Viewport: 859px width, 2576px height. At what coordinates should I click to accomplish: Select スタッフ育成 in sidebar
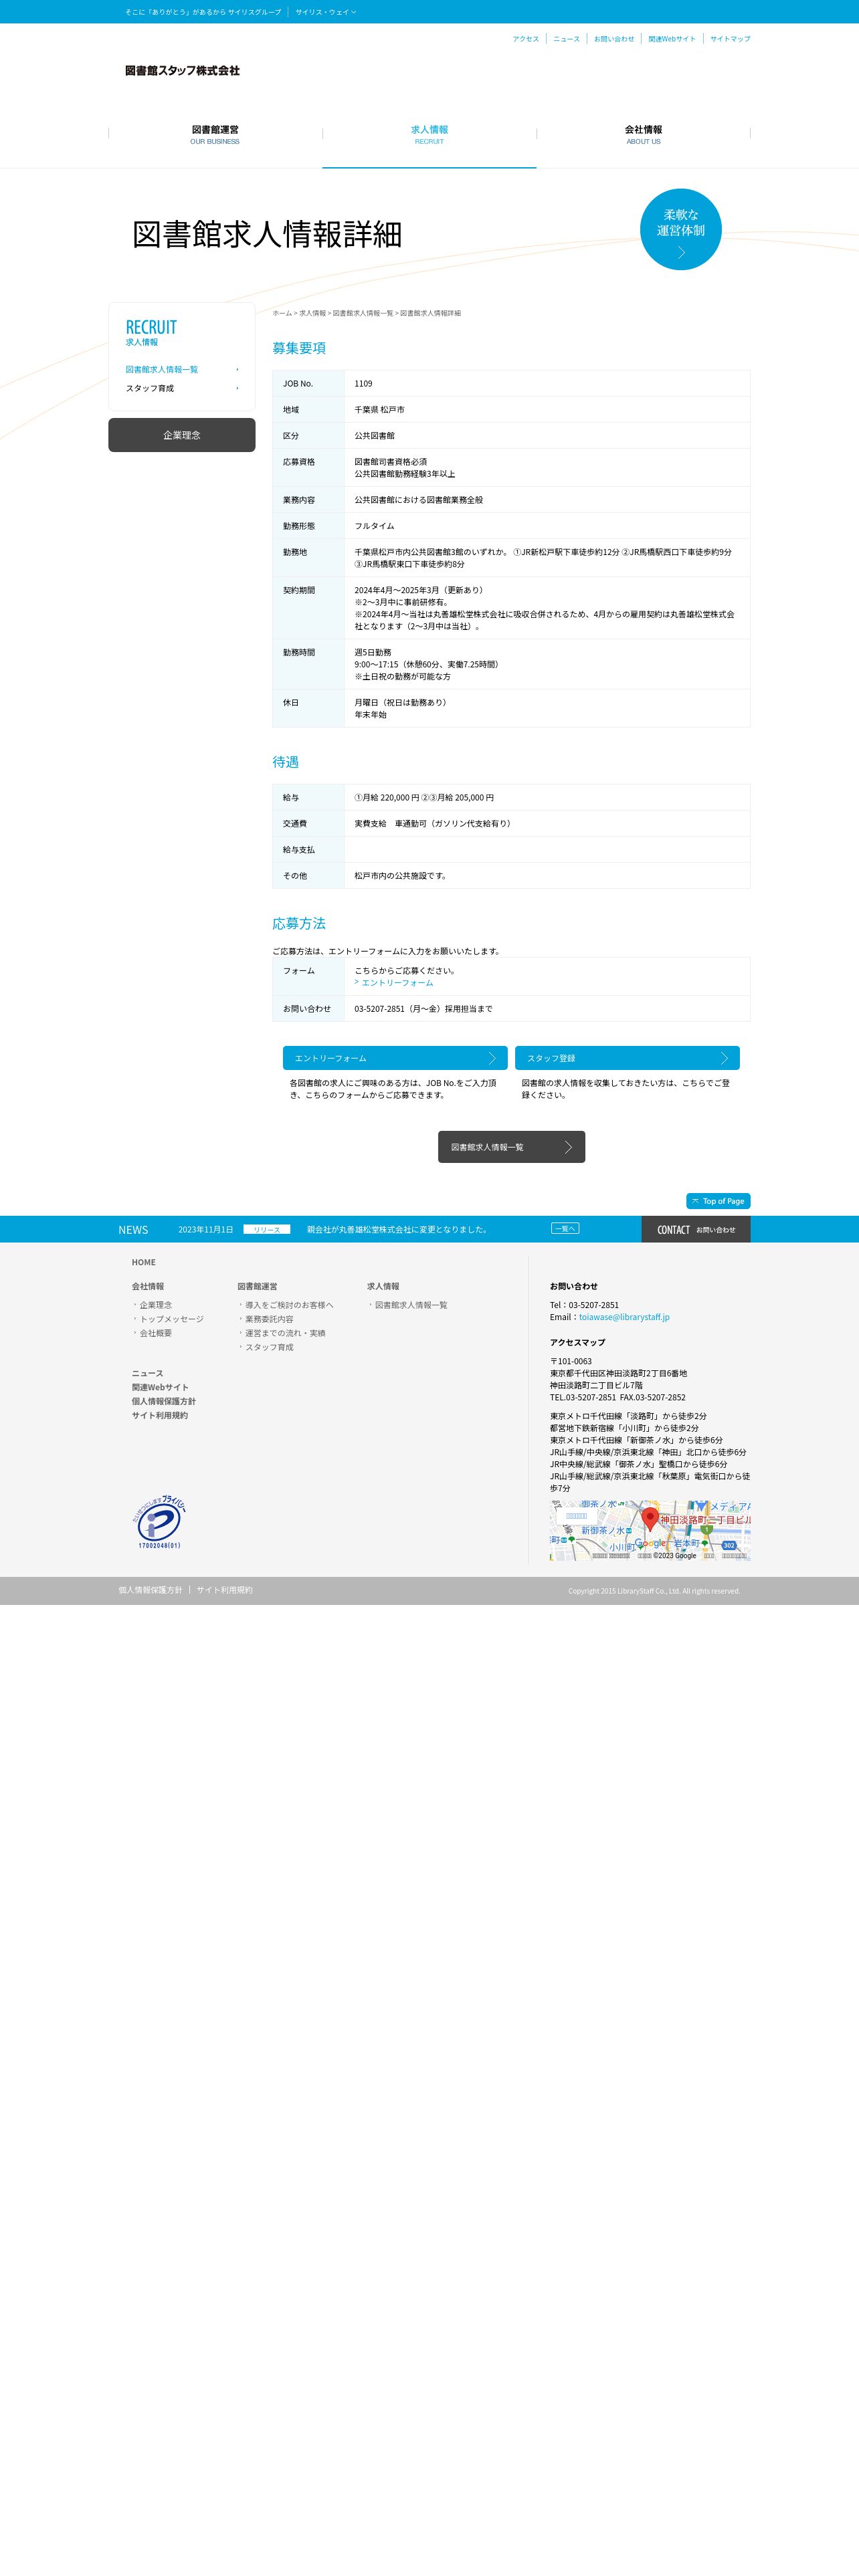tap(182, 388)
